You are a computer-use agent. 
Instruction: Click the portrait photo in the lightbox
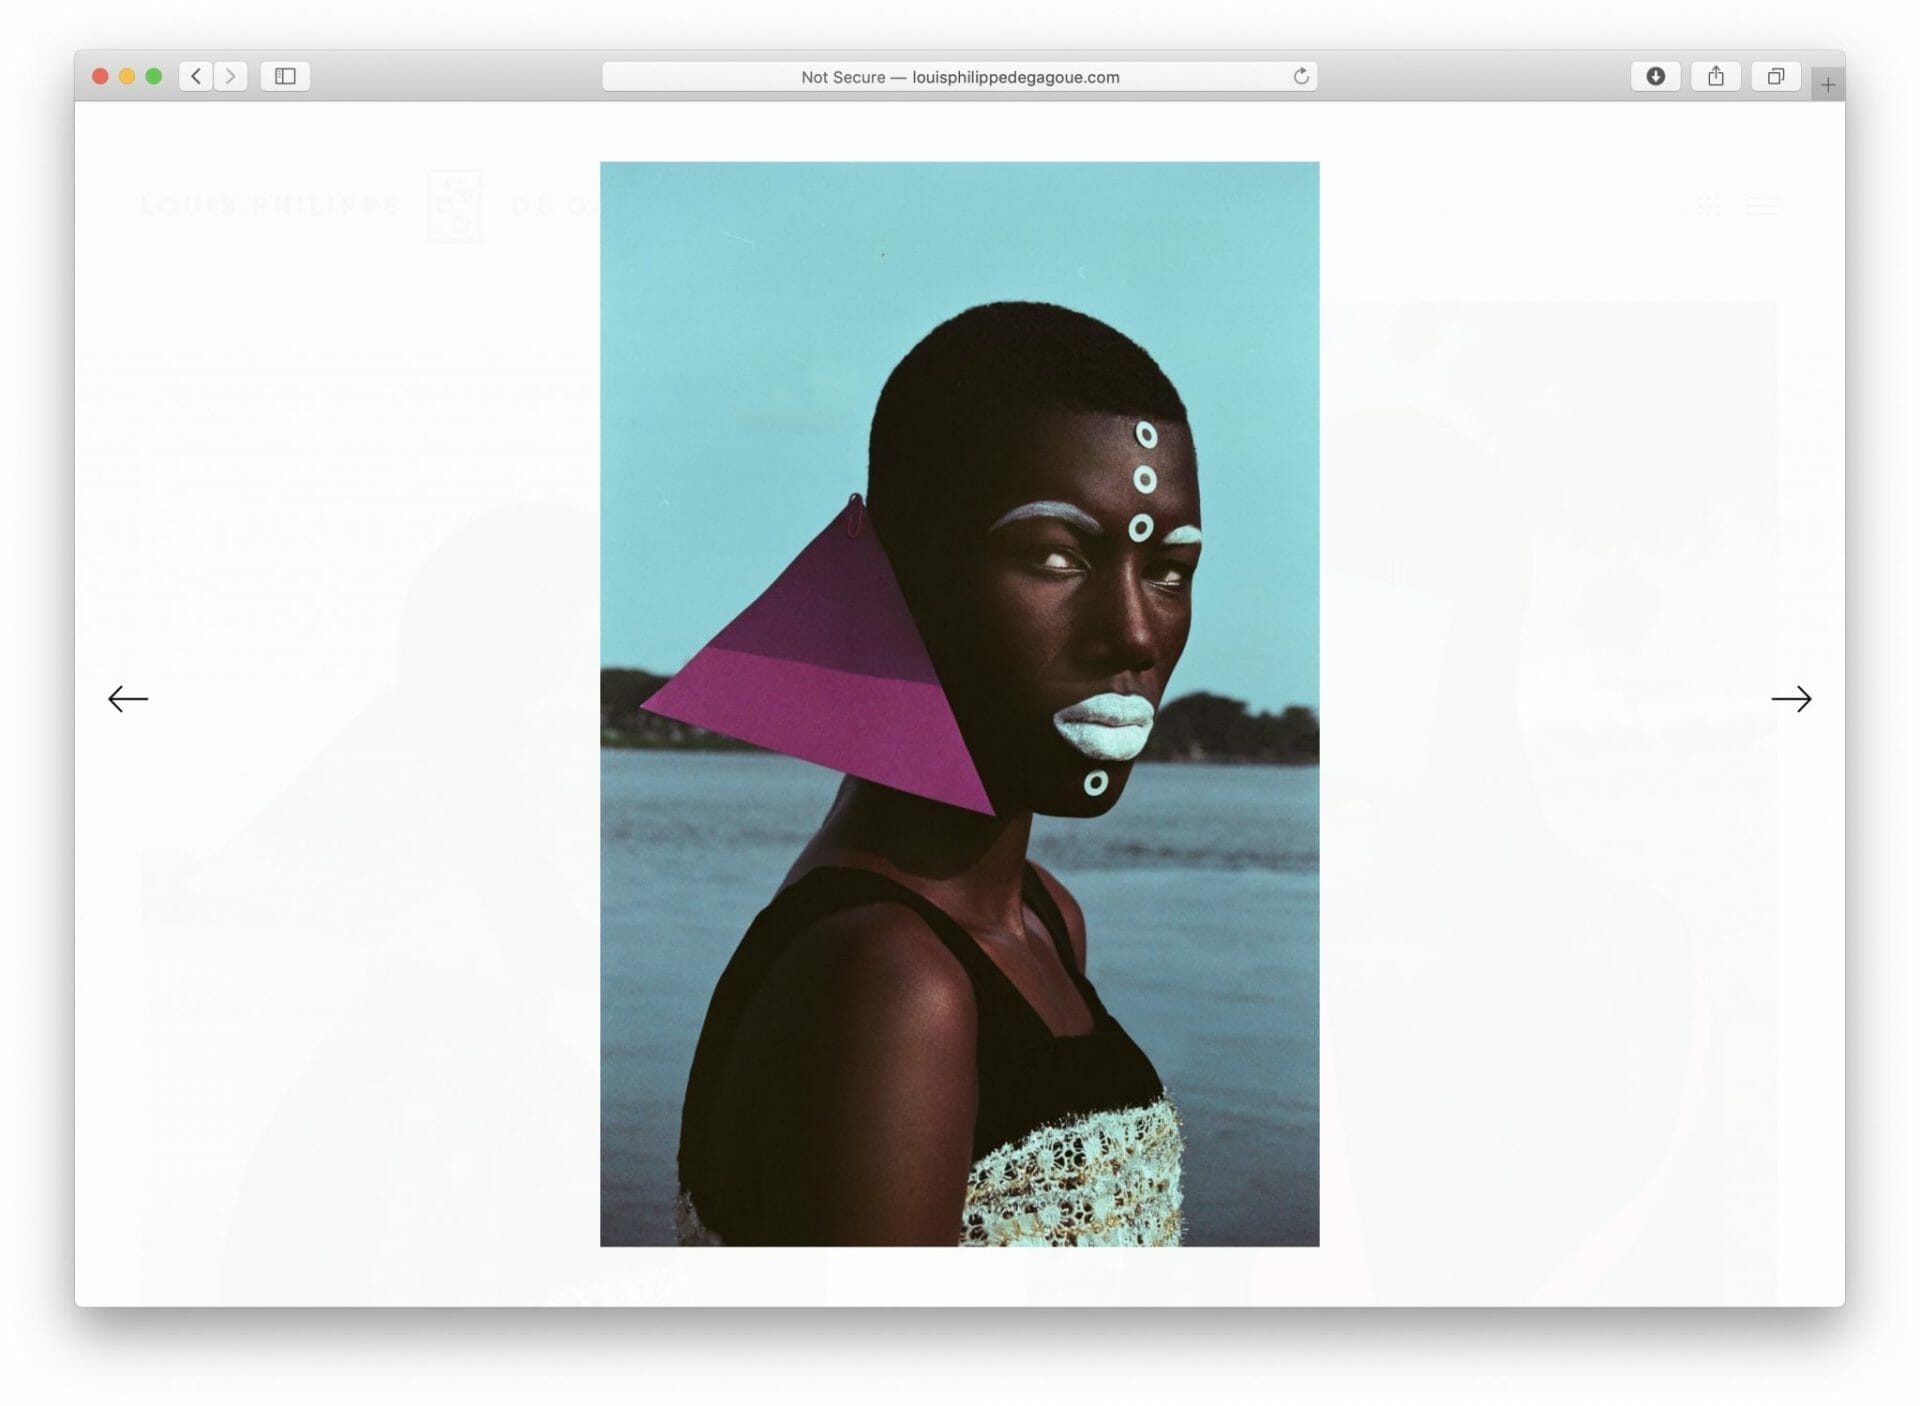959,703
